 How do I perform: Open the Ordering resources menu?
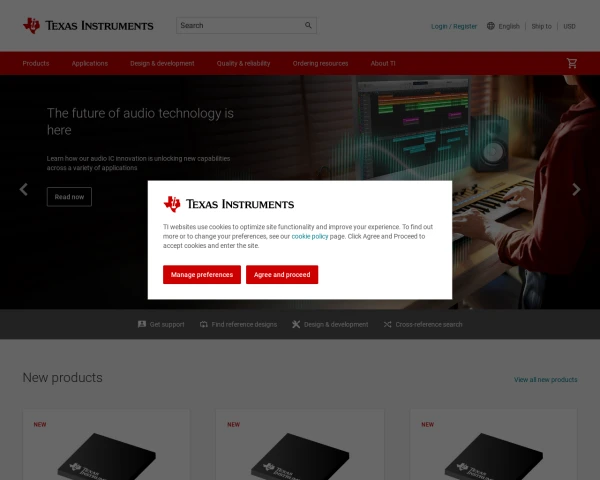[320, 63]
